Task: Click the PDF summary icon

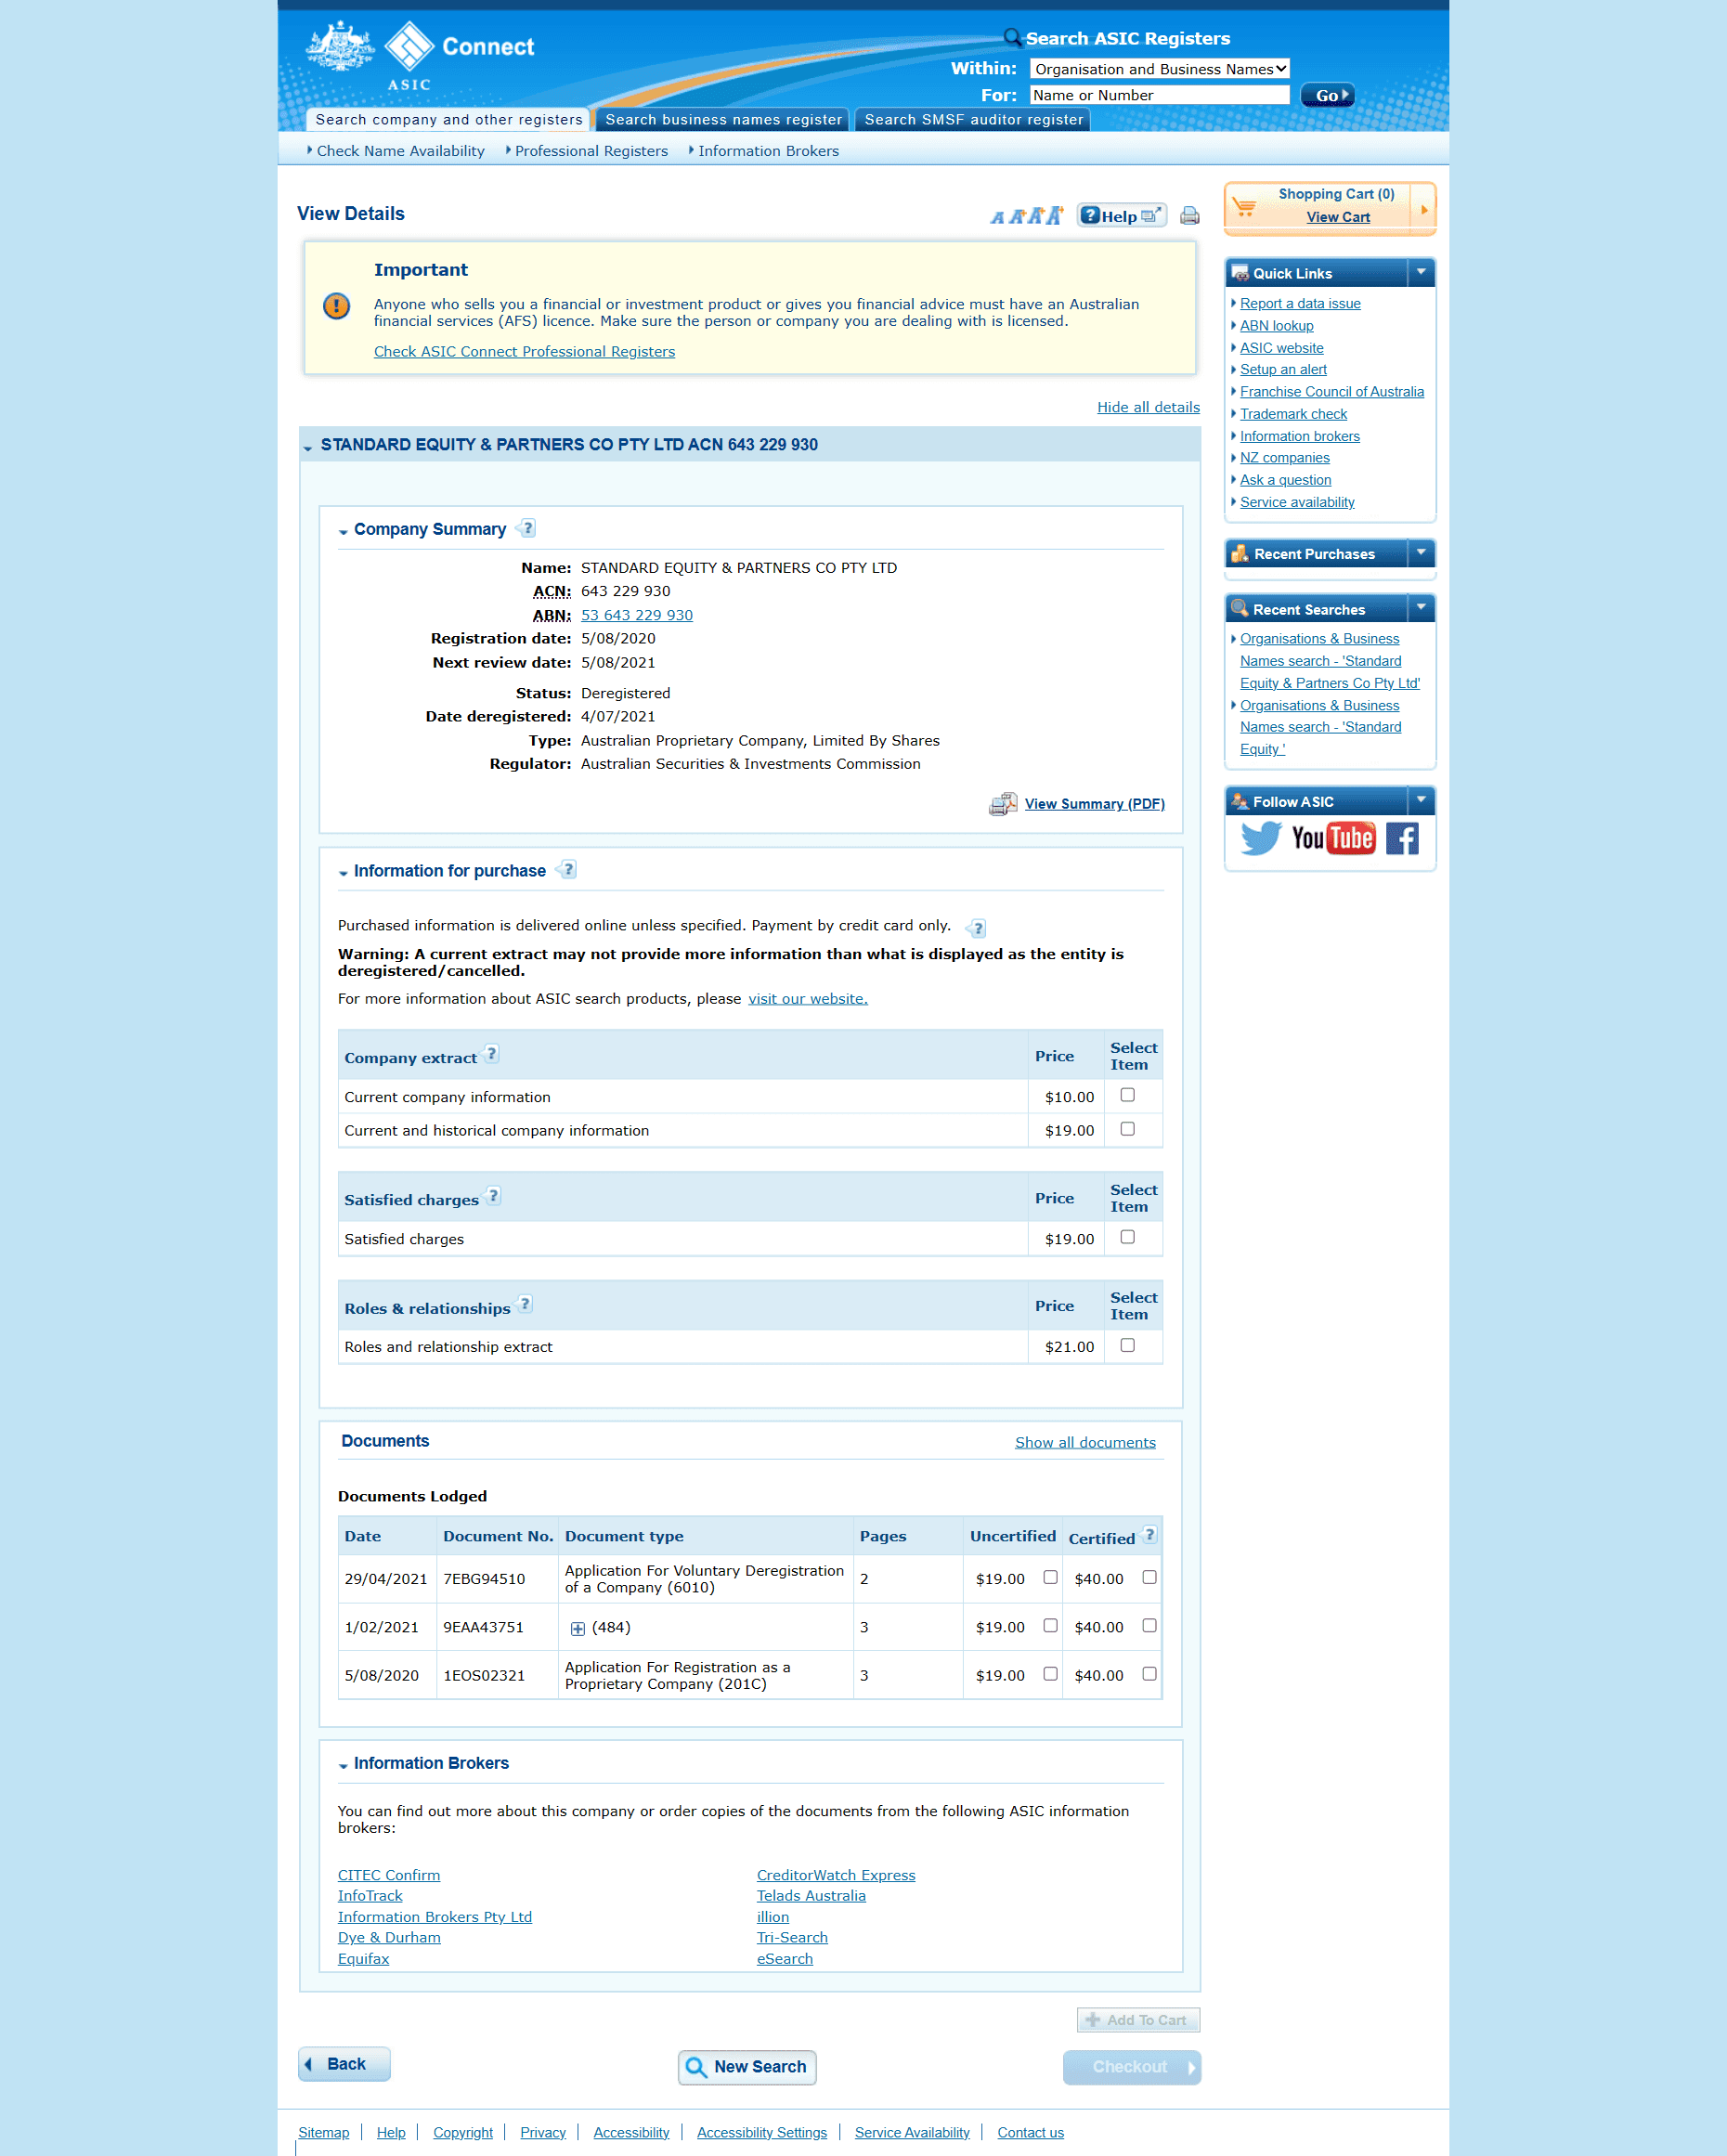Action: click(1003, 804)
